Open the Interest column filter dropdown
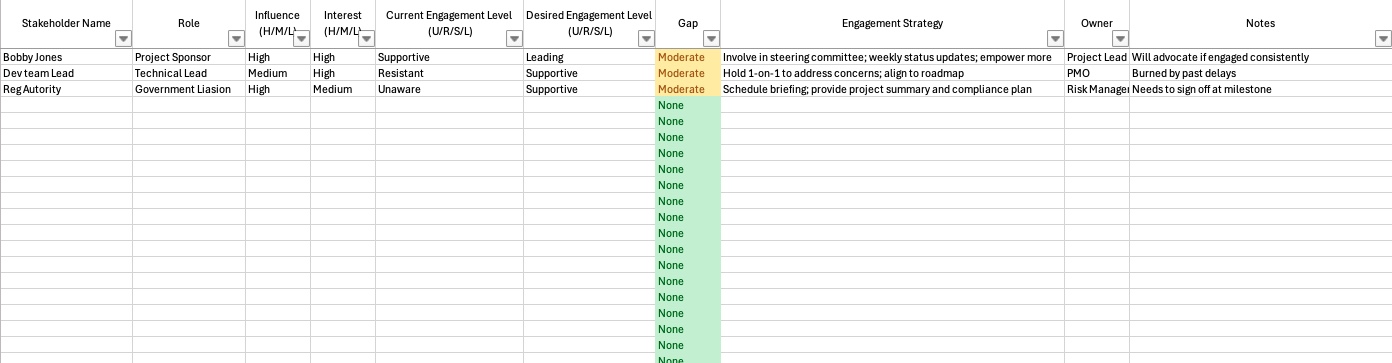This screenshot has height=363, width=1392. [366, 39]
